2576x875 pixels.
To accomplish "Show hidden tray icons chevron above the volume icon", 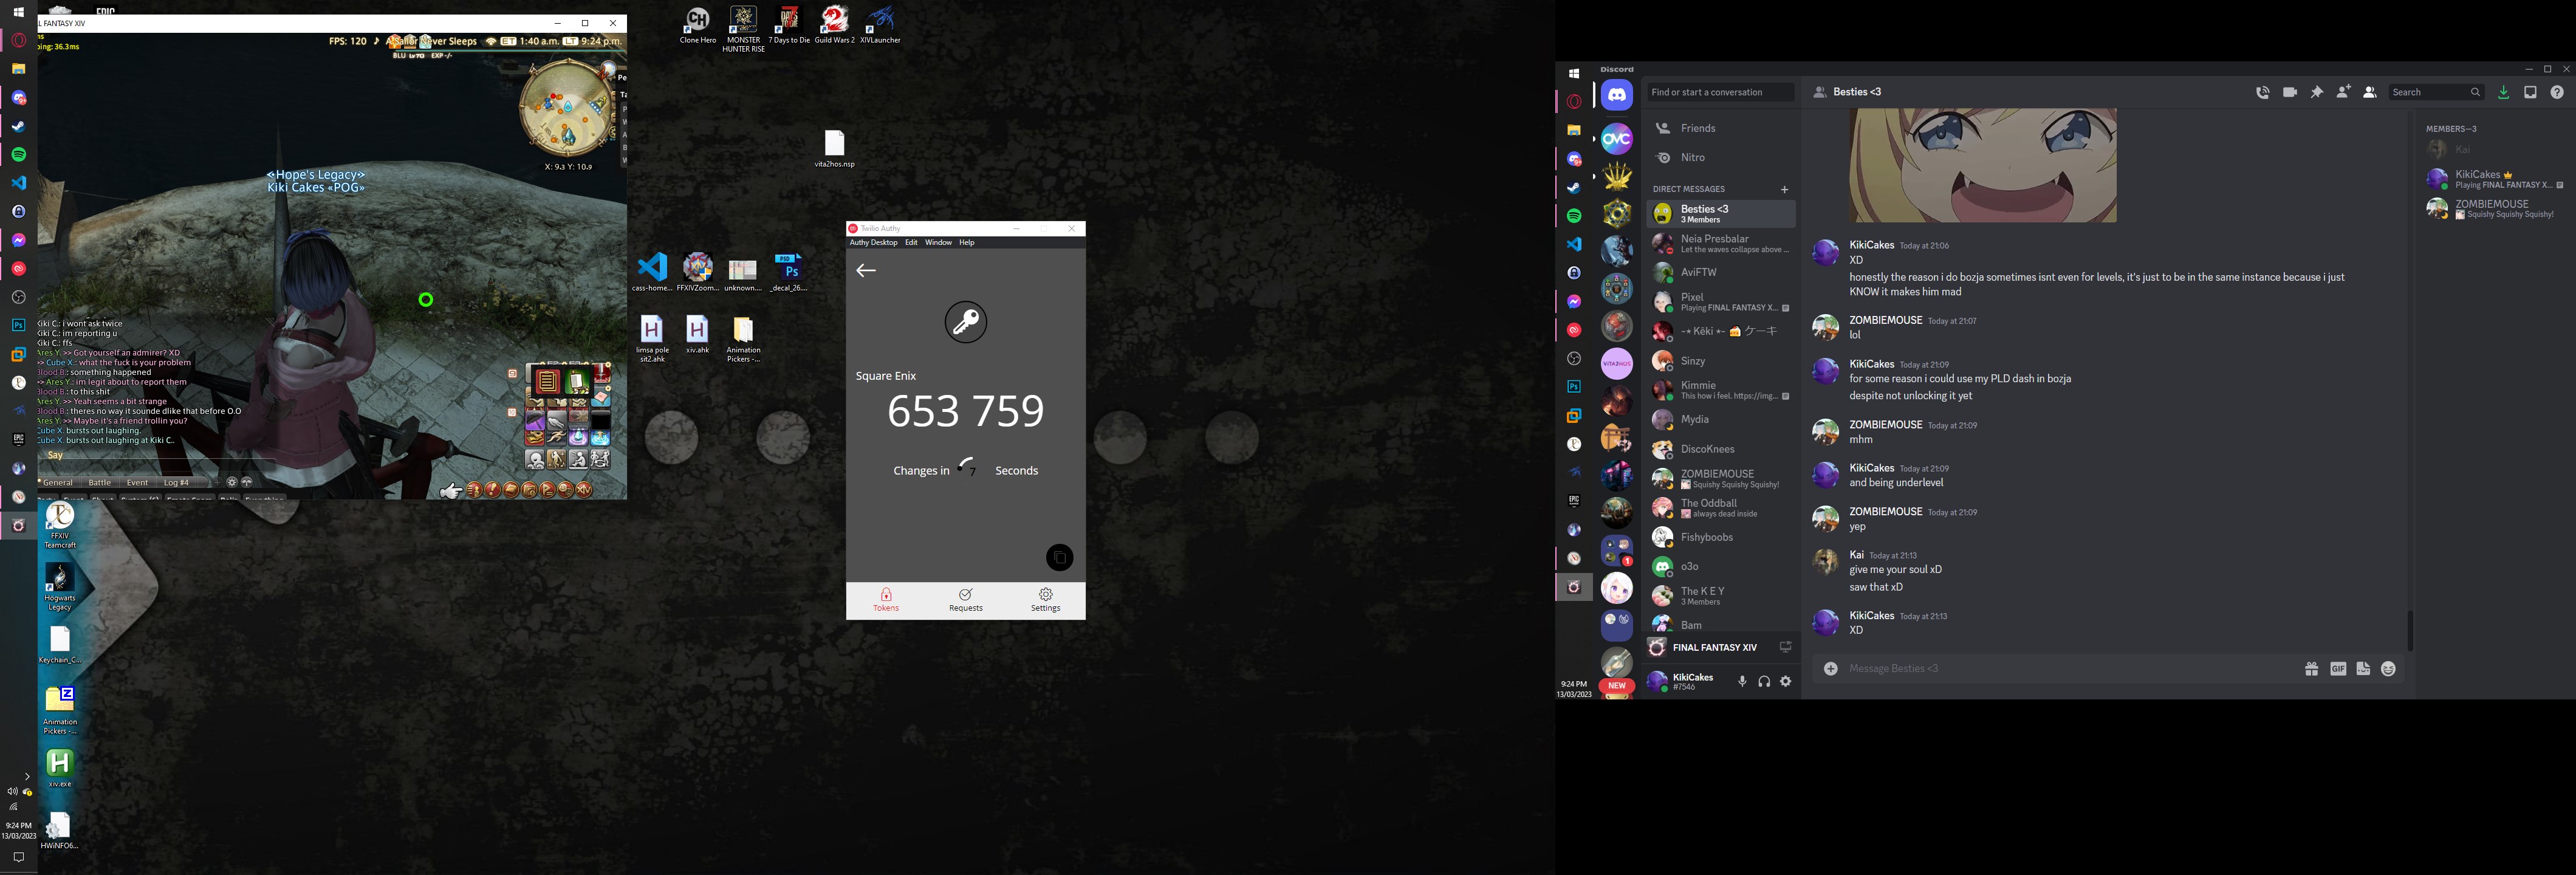I will click(x=27, y=776).
